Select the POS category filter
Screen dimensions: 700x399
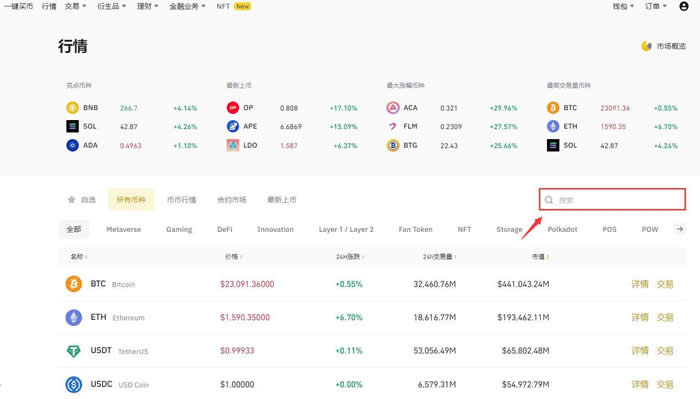pos(609,229)
